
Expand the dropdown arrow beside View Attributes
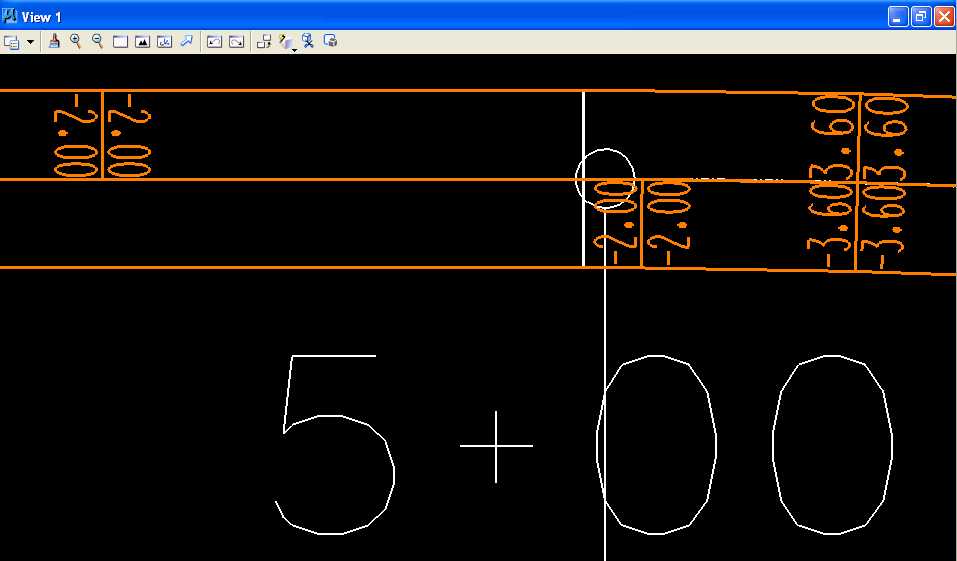click(x=30, y=42)
